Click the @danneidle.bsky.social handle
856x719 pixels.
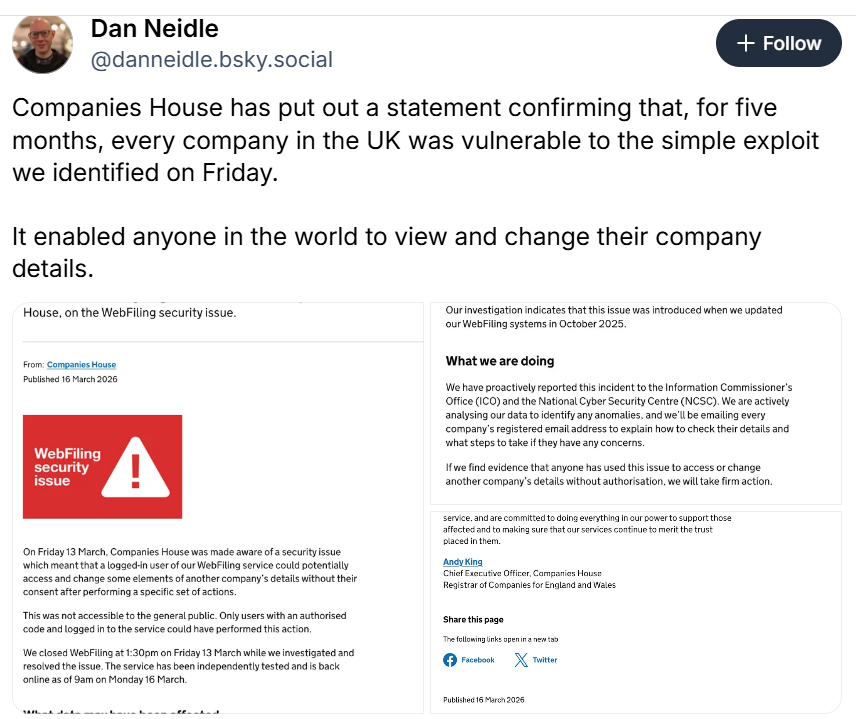(212, 60)
